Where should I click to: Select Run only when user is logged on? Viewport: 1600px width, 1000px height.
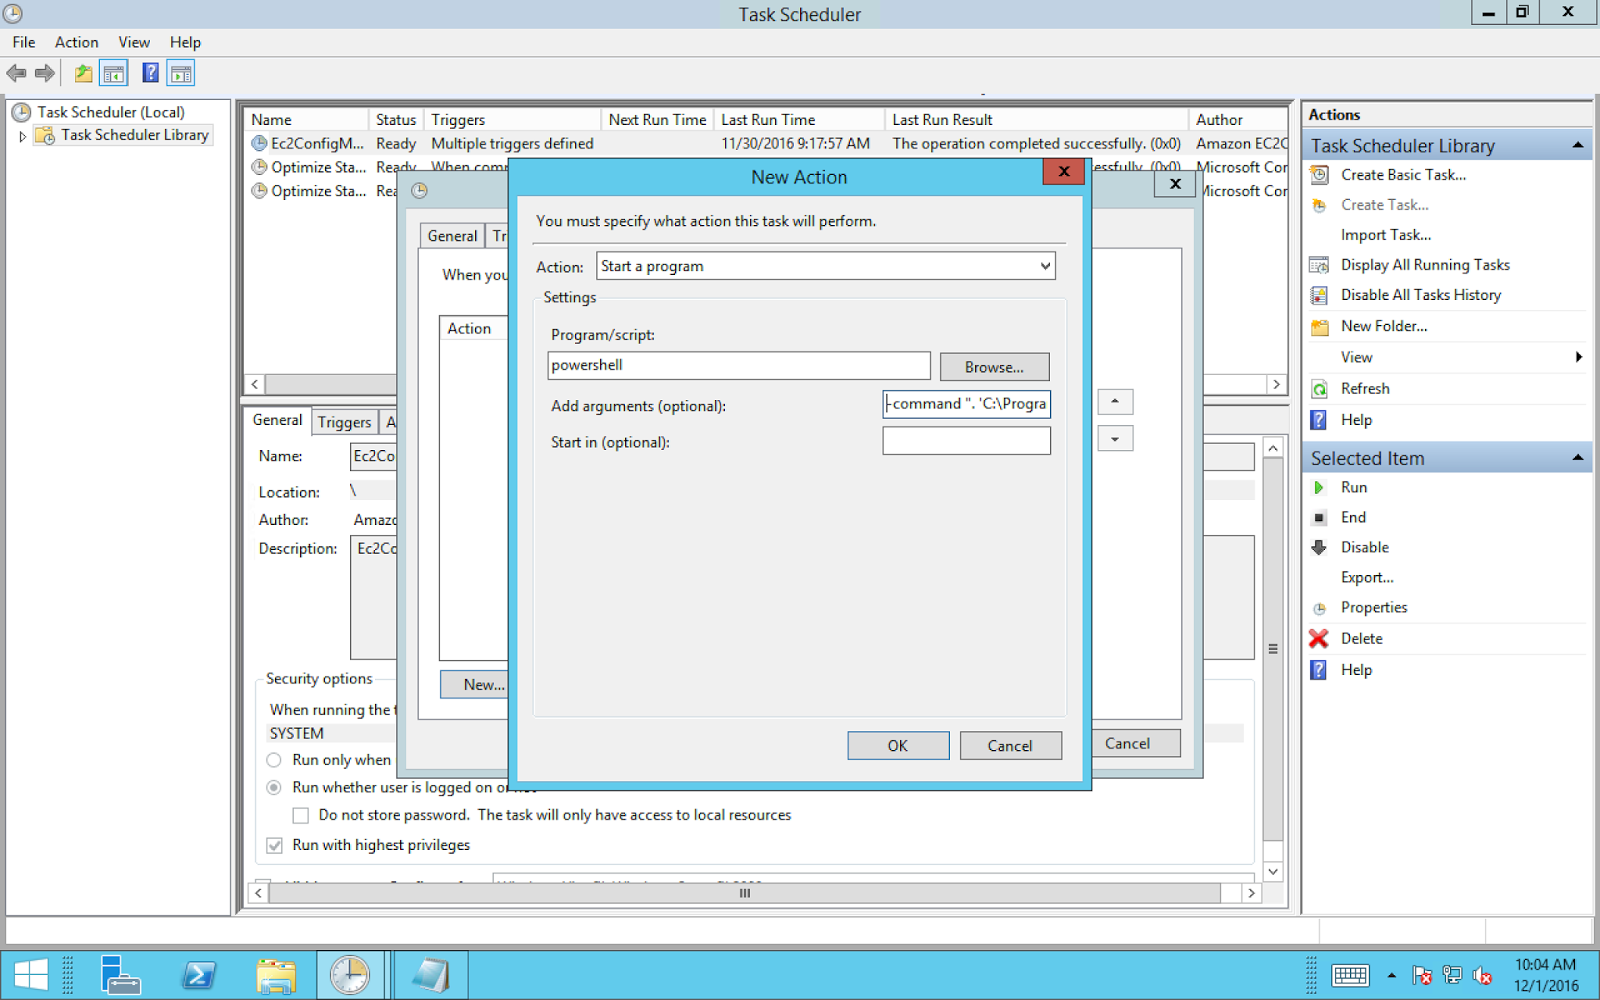pyautogui.click(x=273, y=760)
